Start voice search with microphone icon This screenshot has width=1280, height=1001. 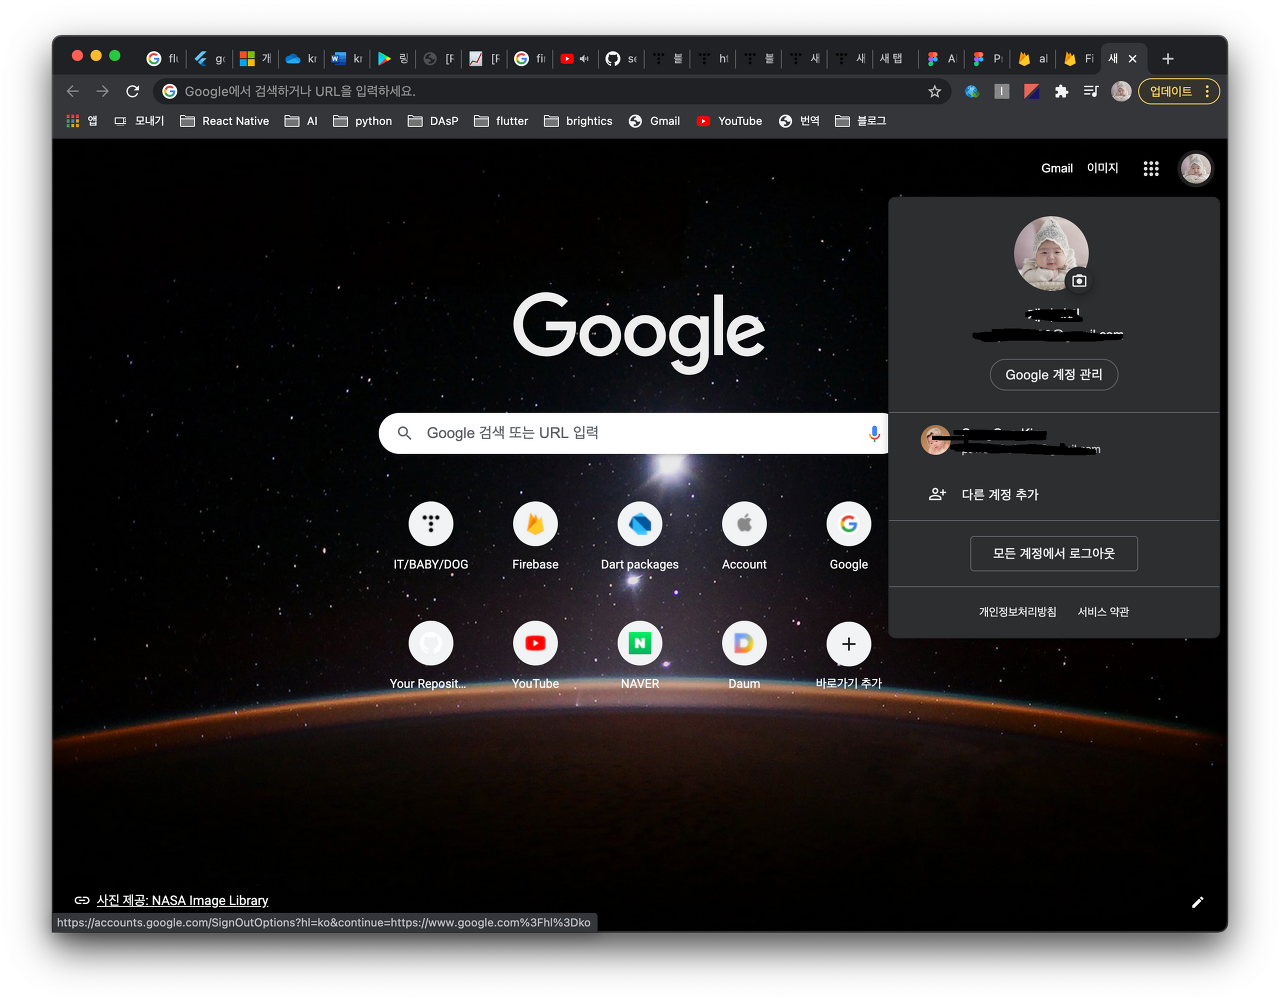tap(874, 433)
